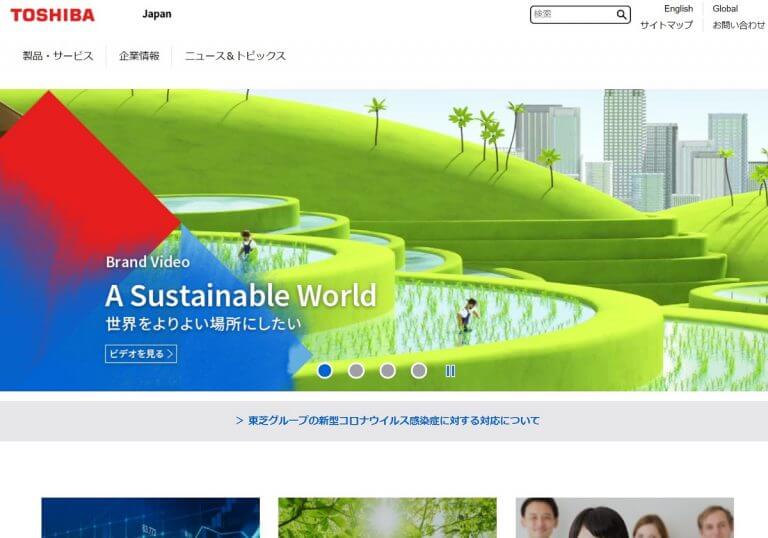Expand the ニュース&トピックス menu

tap(235, 56)
